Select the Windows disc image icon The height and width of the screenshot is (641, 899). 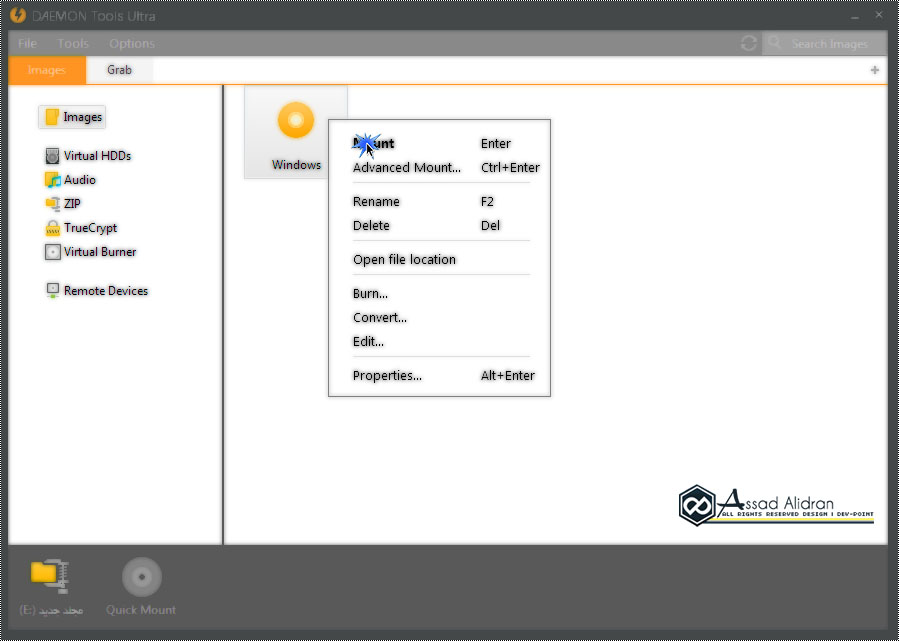[296, 120]
